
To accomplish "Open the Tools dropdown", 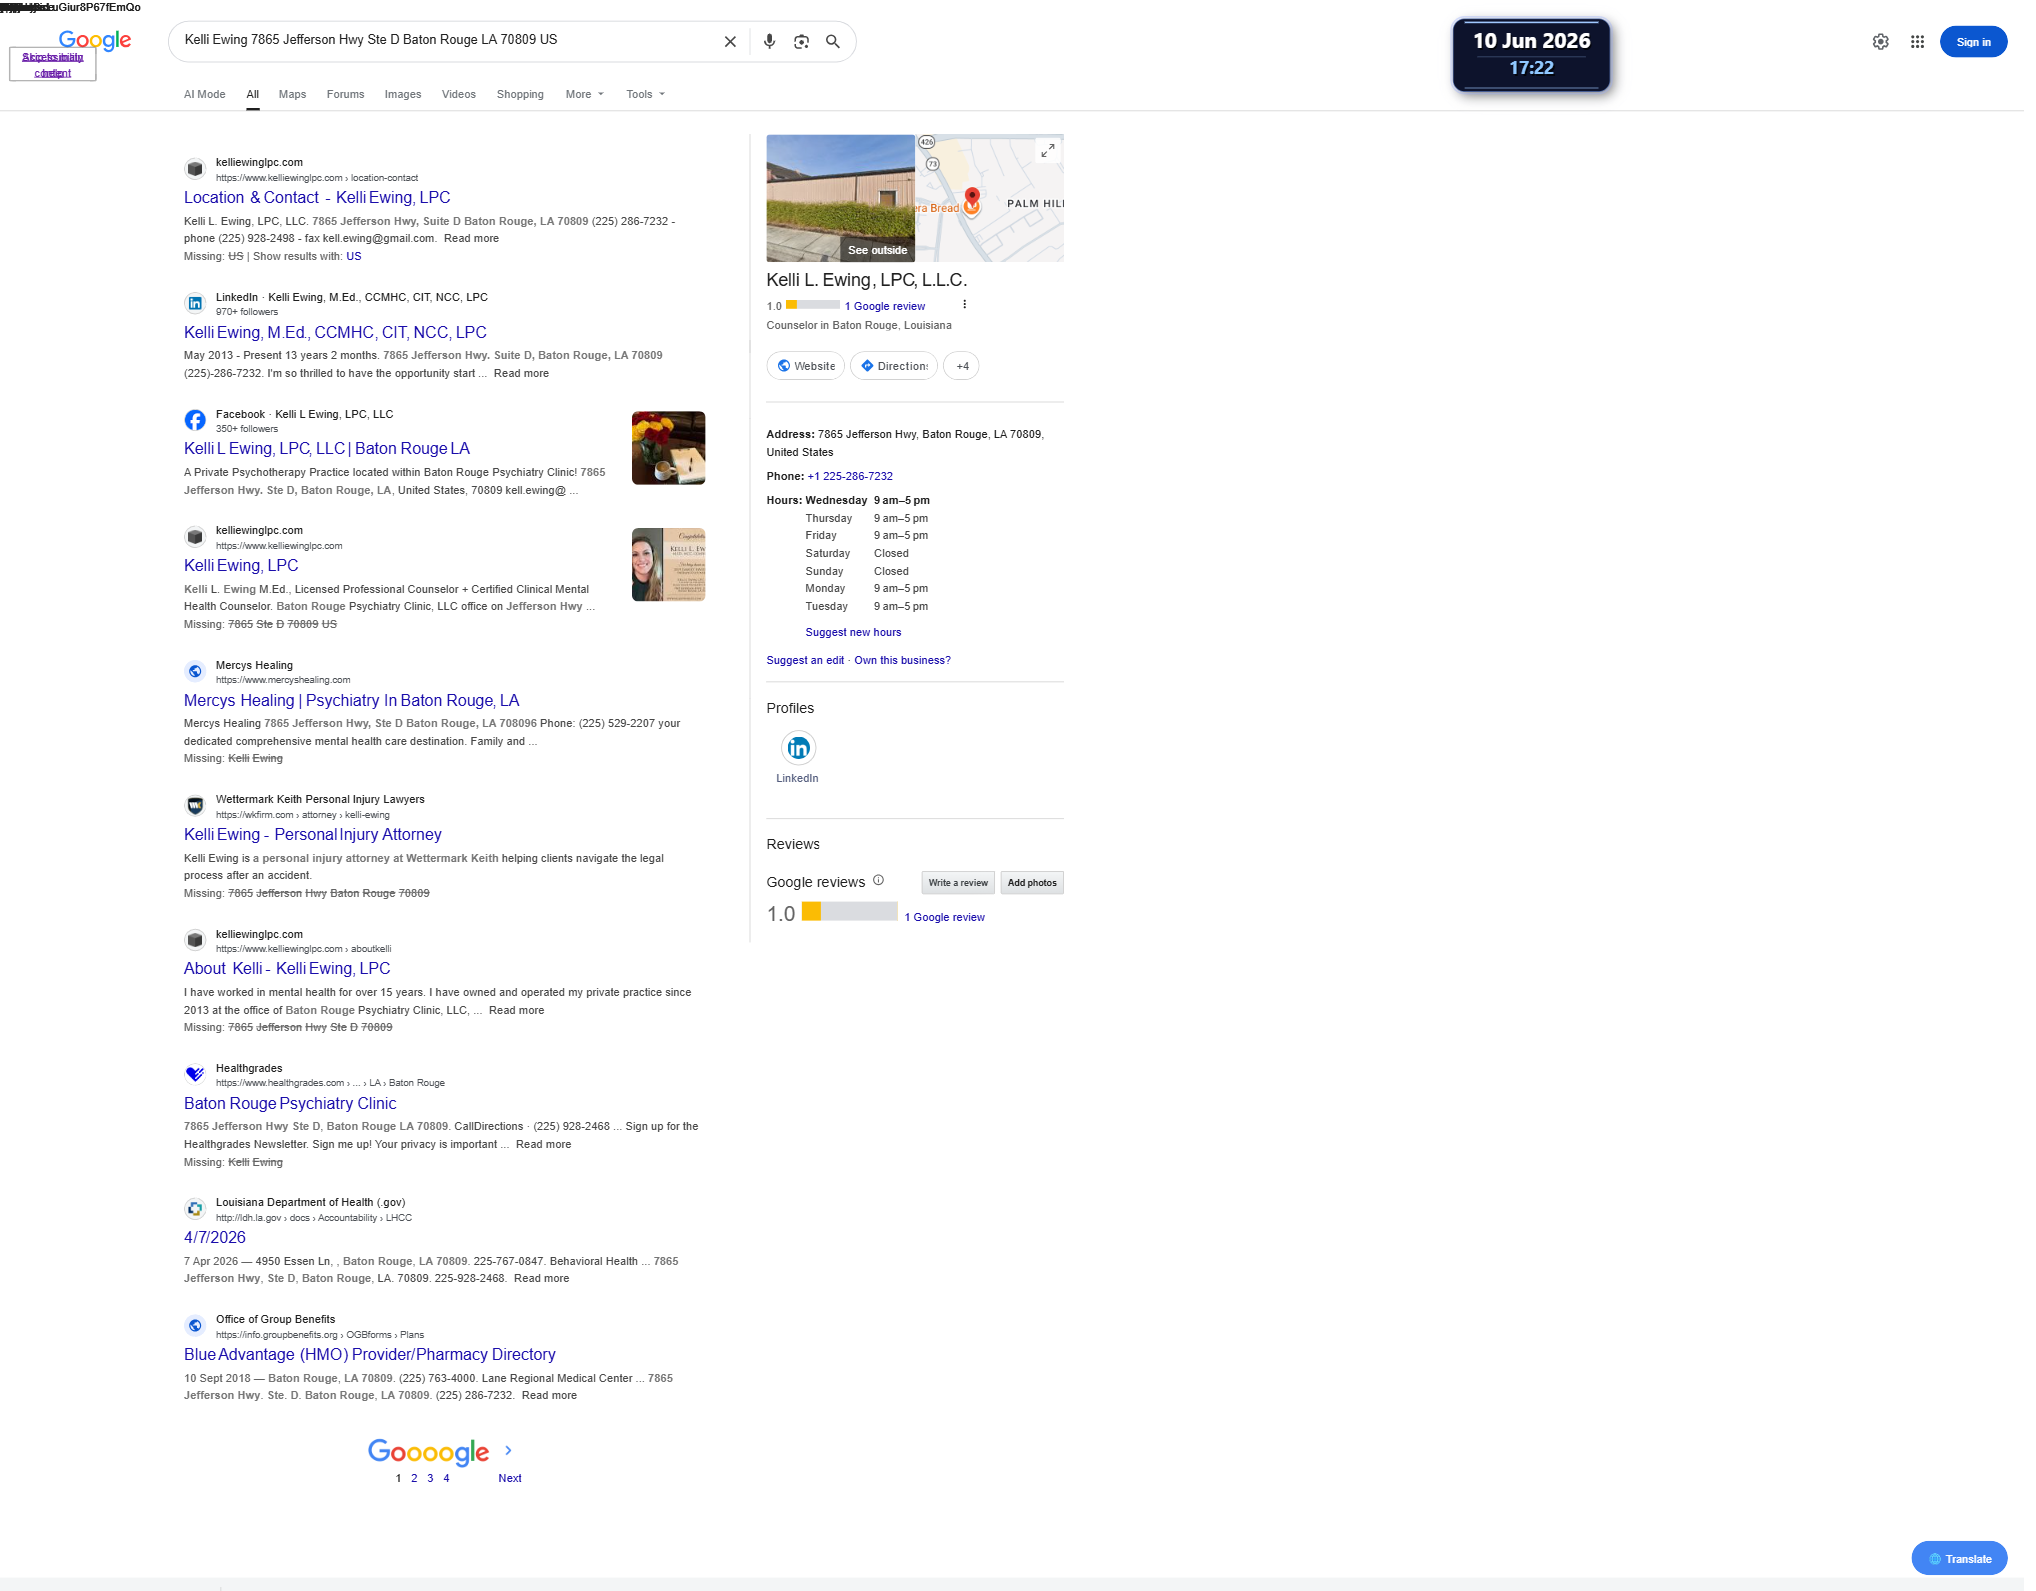I will click(x=645, y=94).
